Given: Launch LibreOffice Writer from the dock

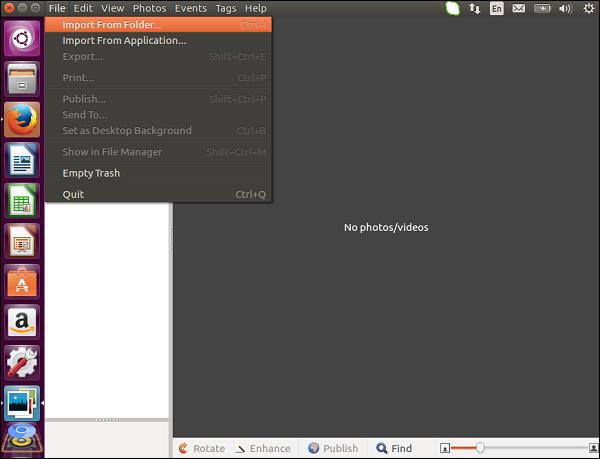Looking at the screenshot, I should point(21,159).
